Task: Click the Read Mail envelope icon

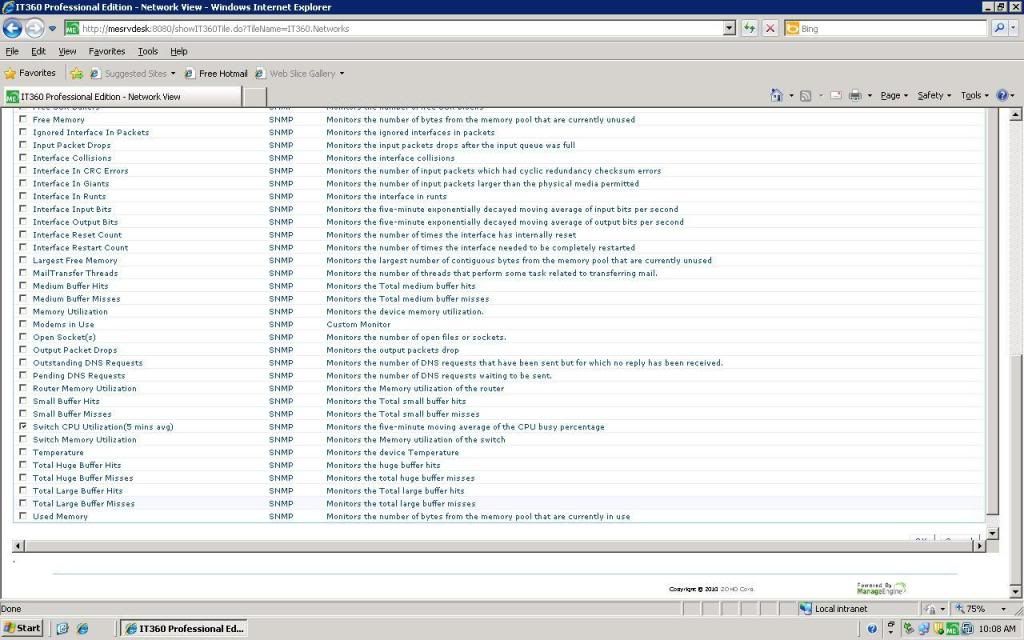Action: (x=836, y=95)
